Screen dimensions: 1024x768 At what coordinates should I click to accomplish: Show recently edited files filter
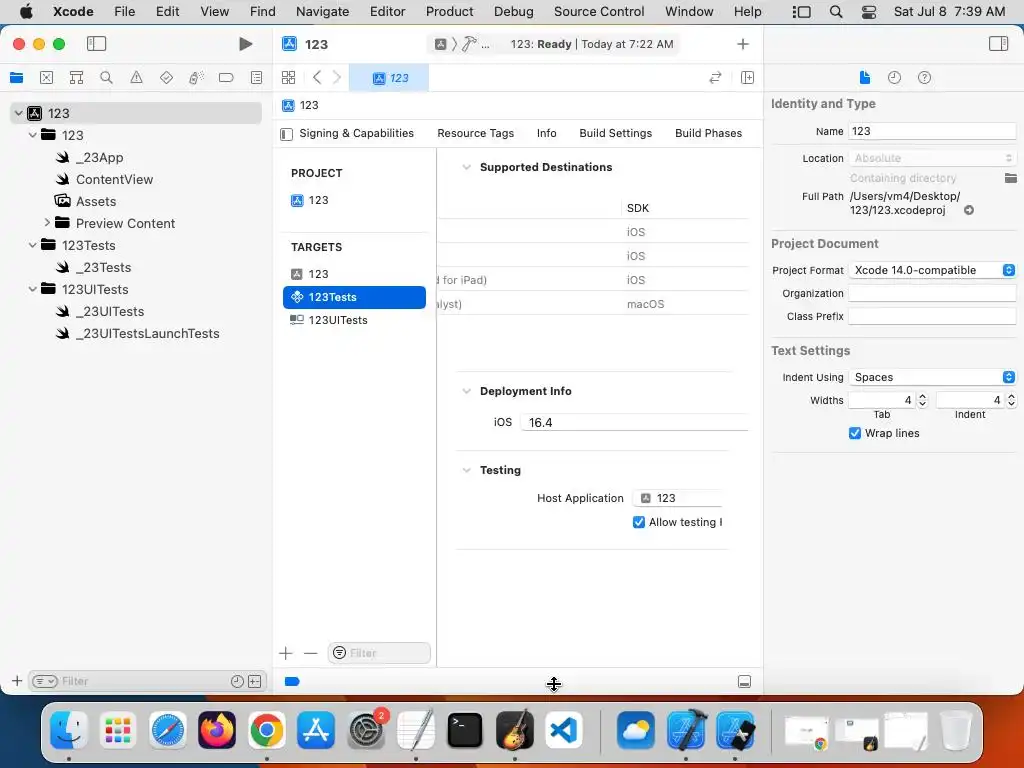tap(237, 681)
